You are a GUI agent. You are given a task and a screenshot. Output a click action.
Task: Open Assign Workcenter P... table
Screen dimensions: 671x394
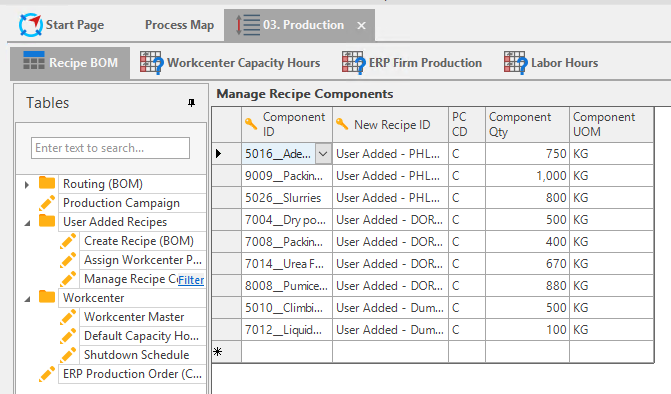point(143,260)
